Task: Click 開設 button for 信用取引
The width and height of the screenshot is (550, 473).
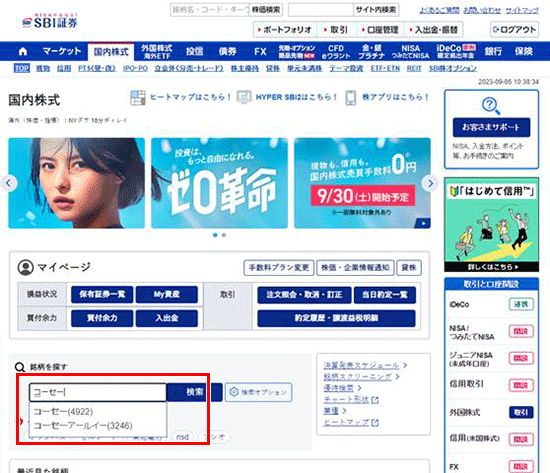Action: (x=521, y=385)
